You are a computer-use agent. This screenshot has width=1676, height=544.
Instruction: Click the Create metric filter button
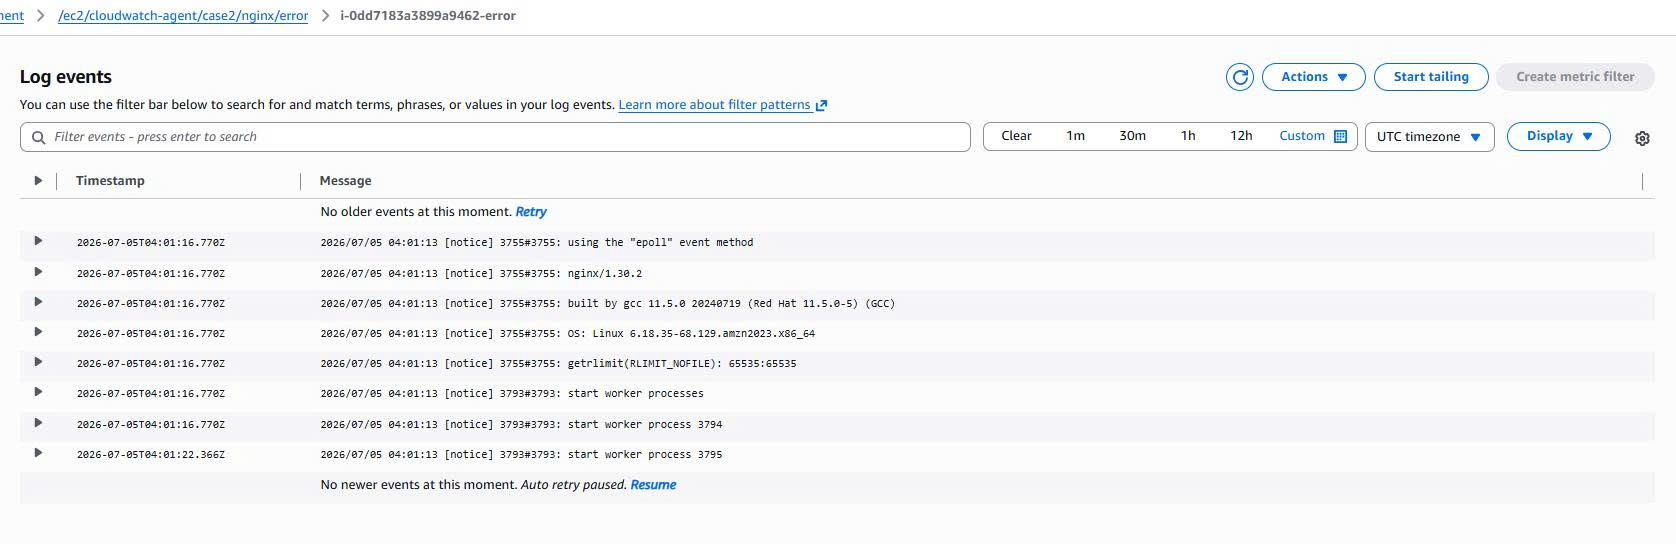(x=1575, y=77)
